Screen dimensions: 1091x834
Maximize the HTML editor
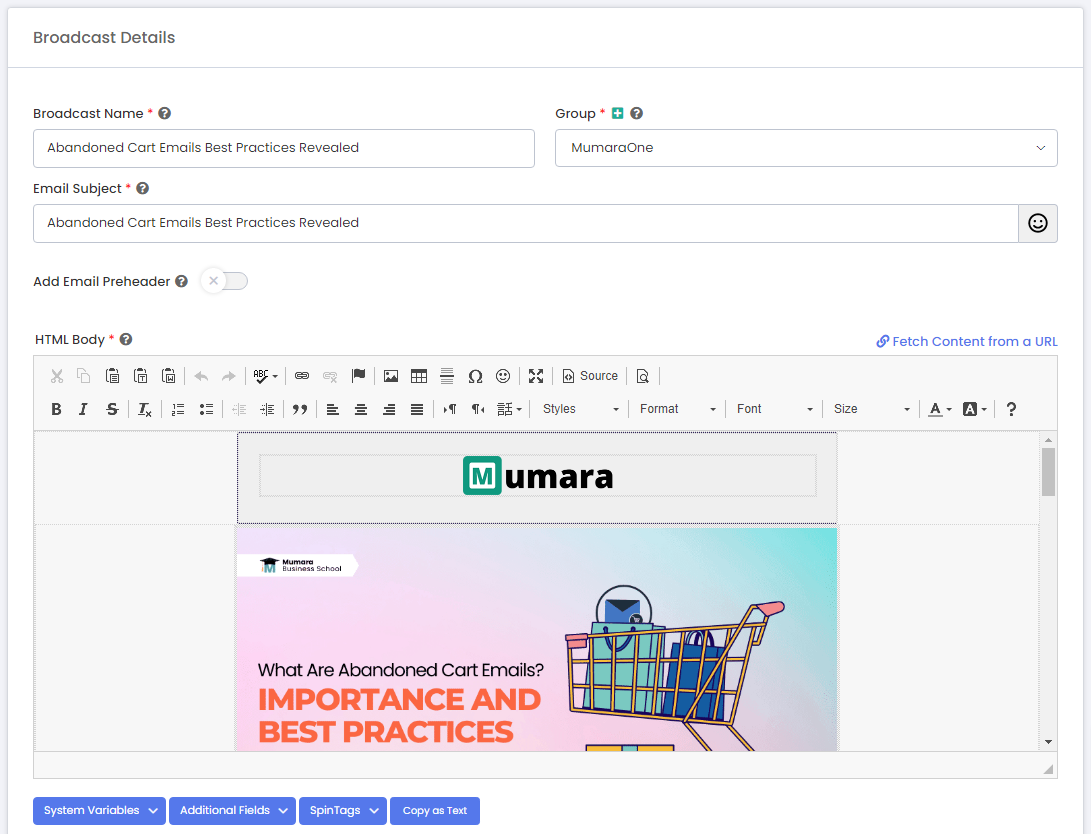tap(536, 376)
